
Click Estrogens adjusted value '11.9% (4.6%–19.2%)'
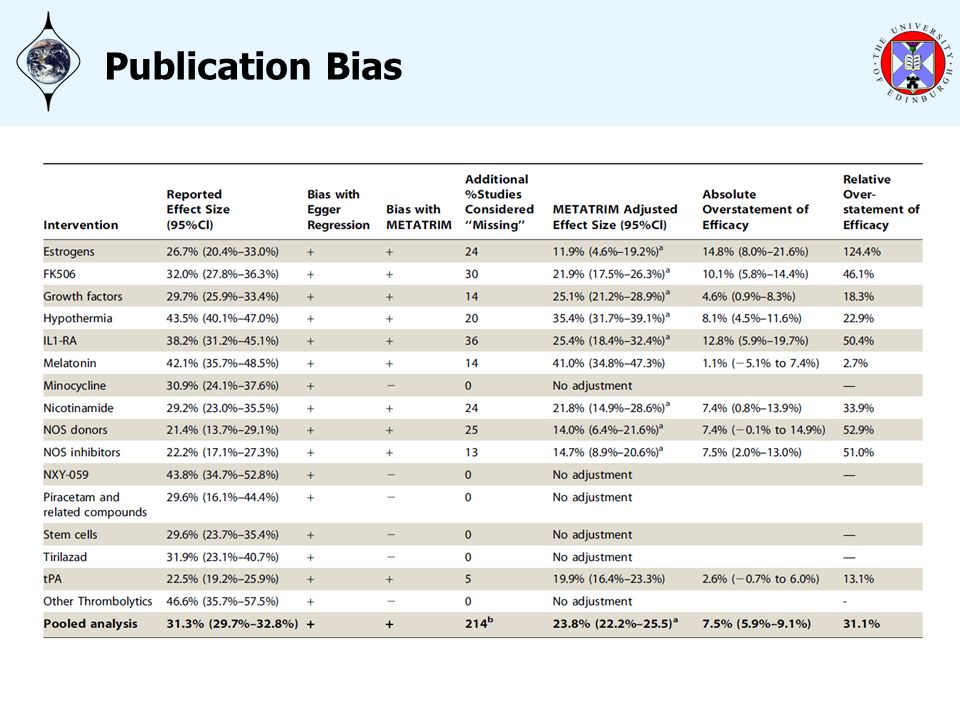click(x=608, y=252)
